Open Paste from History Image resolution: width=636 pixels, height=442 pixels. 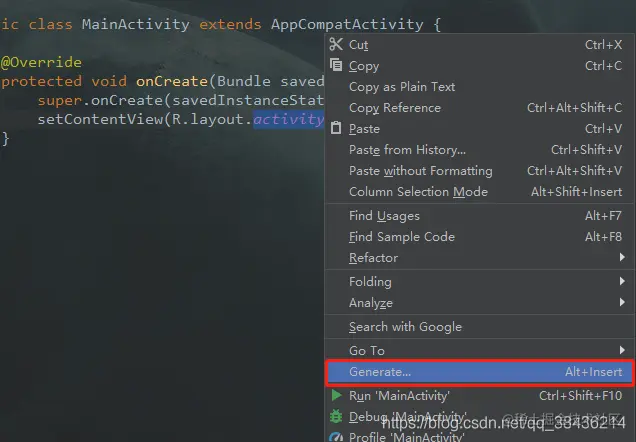click(480, 150)
